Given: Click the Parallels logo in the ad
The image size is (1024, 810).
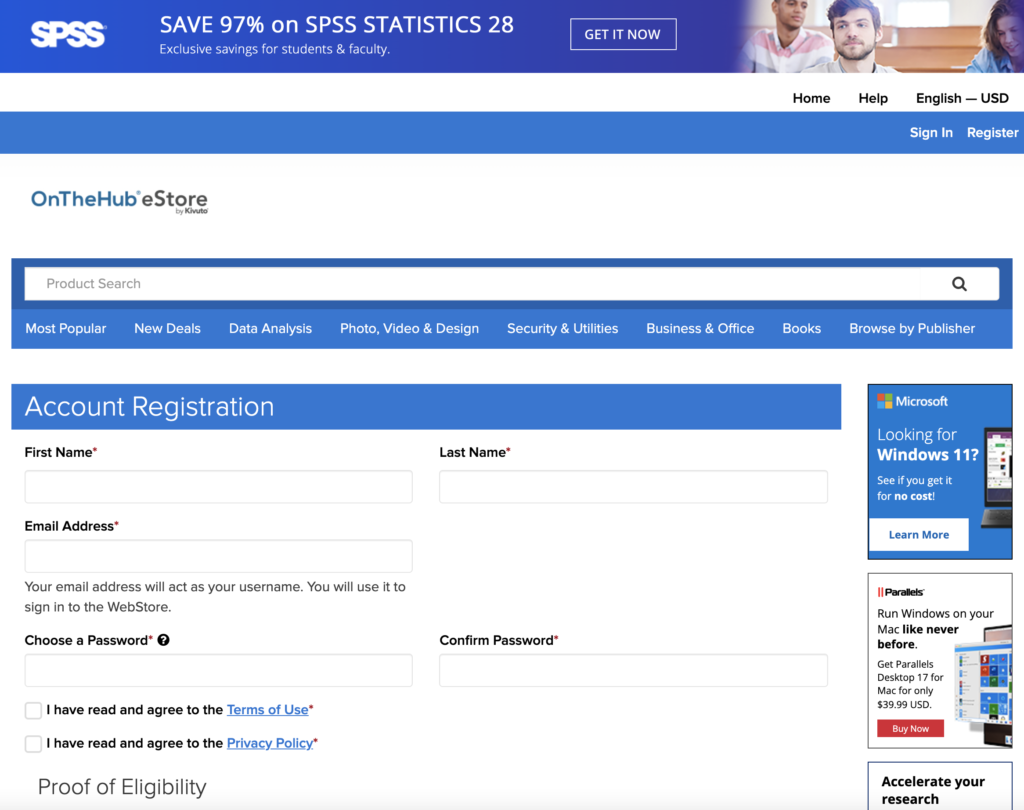Looking at the screenshot, I should tap(901, 592).
